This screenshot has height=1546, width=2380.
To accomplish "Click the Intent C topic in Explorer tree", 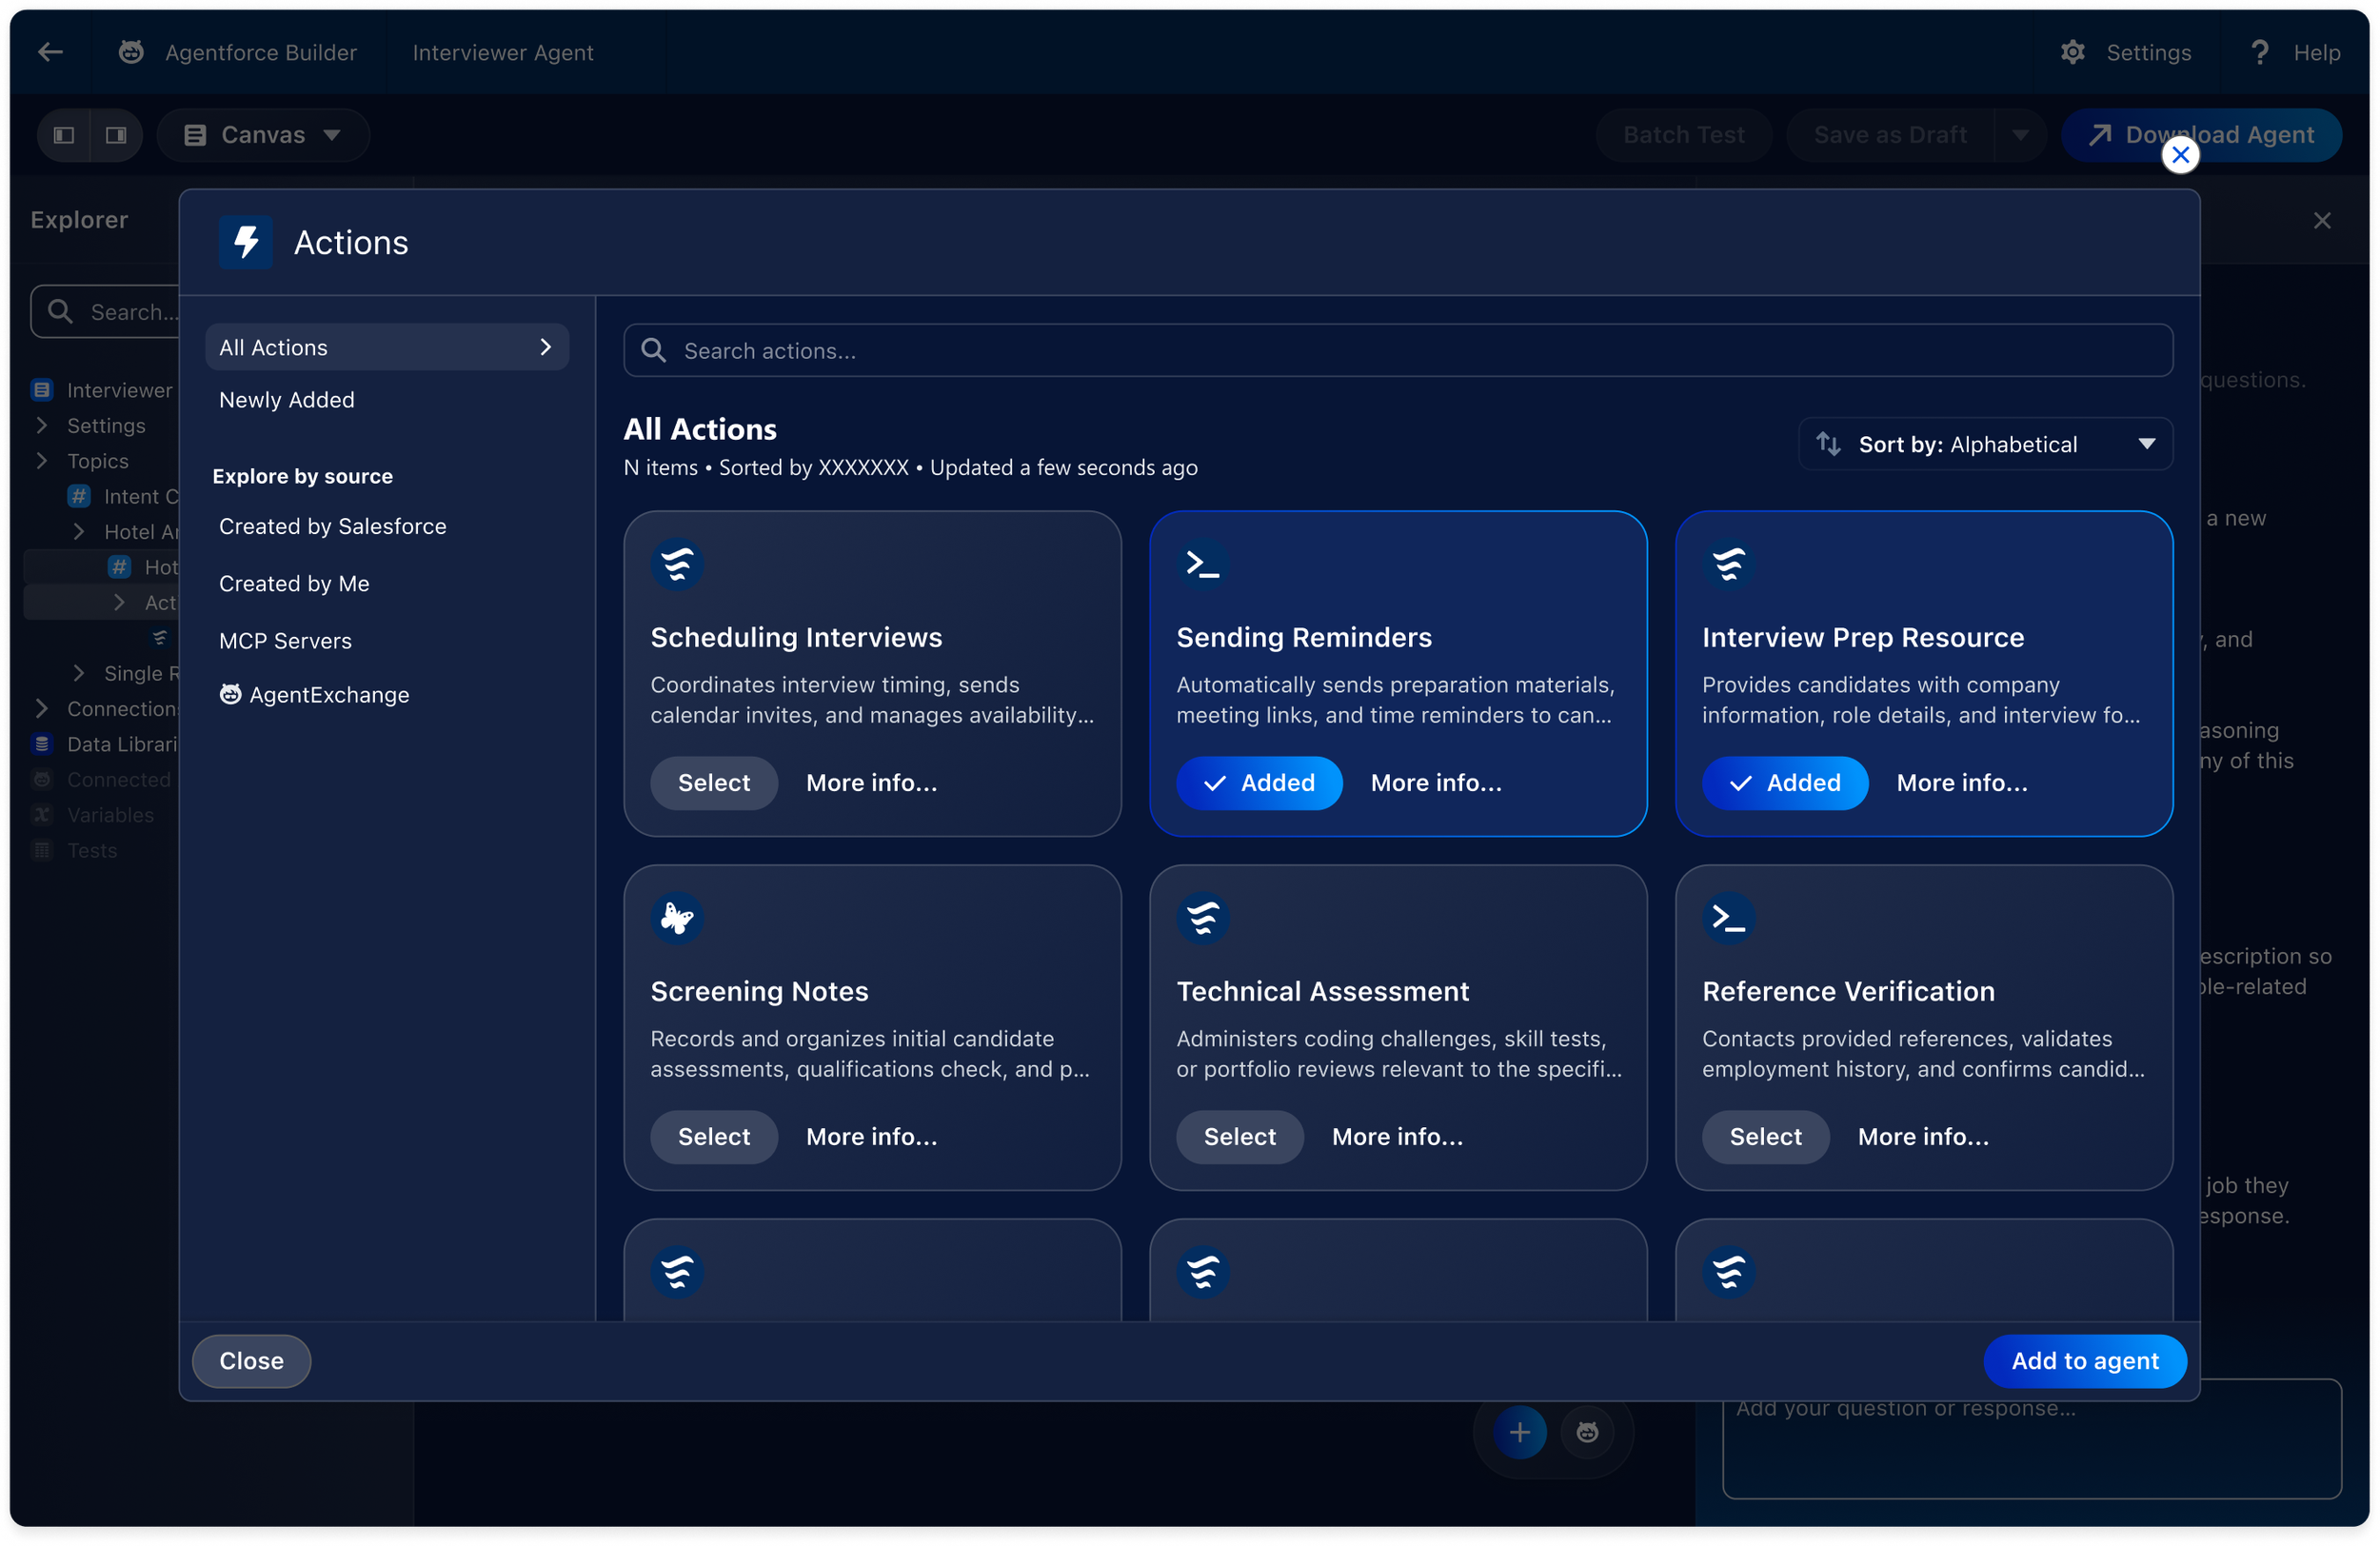I will click(x=141, y=496).
